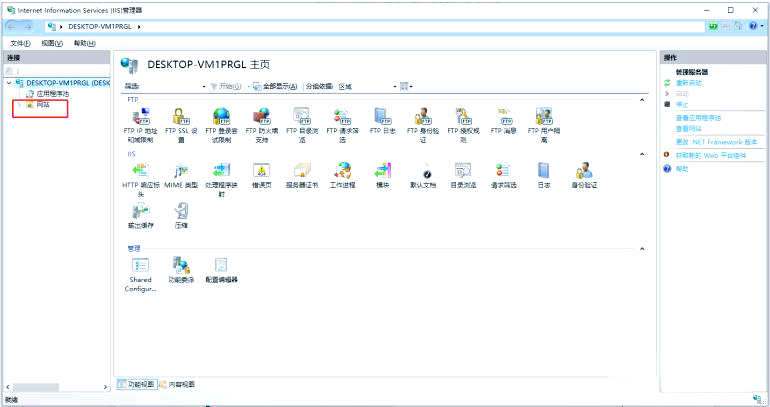This screenshot has width=770, height=407.
Task: Click 获取新的 Web 平台组件 link
Action: (x=711, y=155)
